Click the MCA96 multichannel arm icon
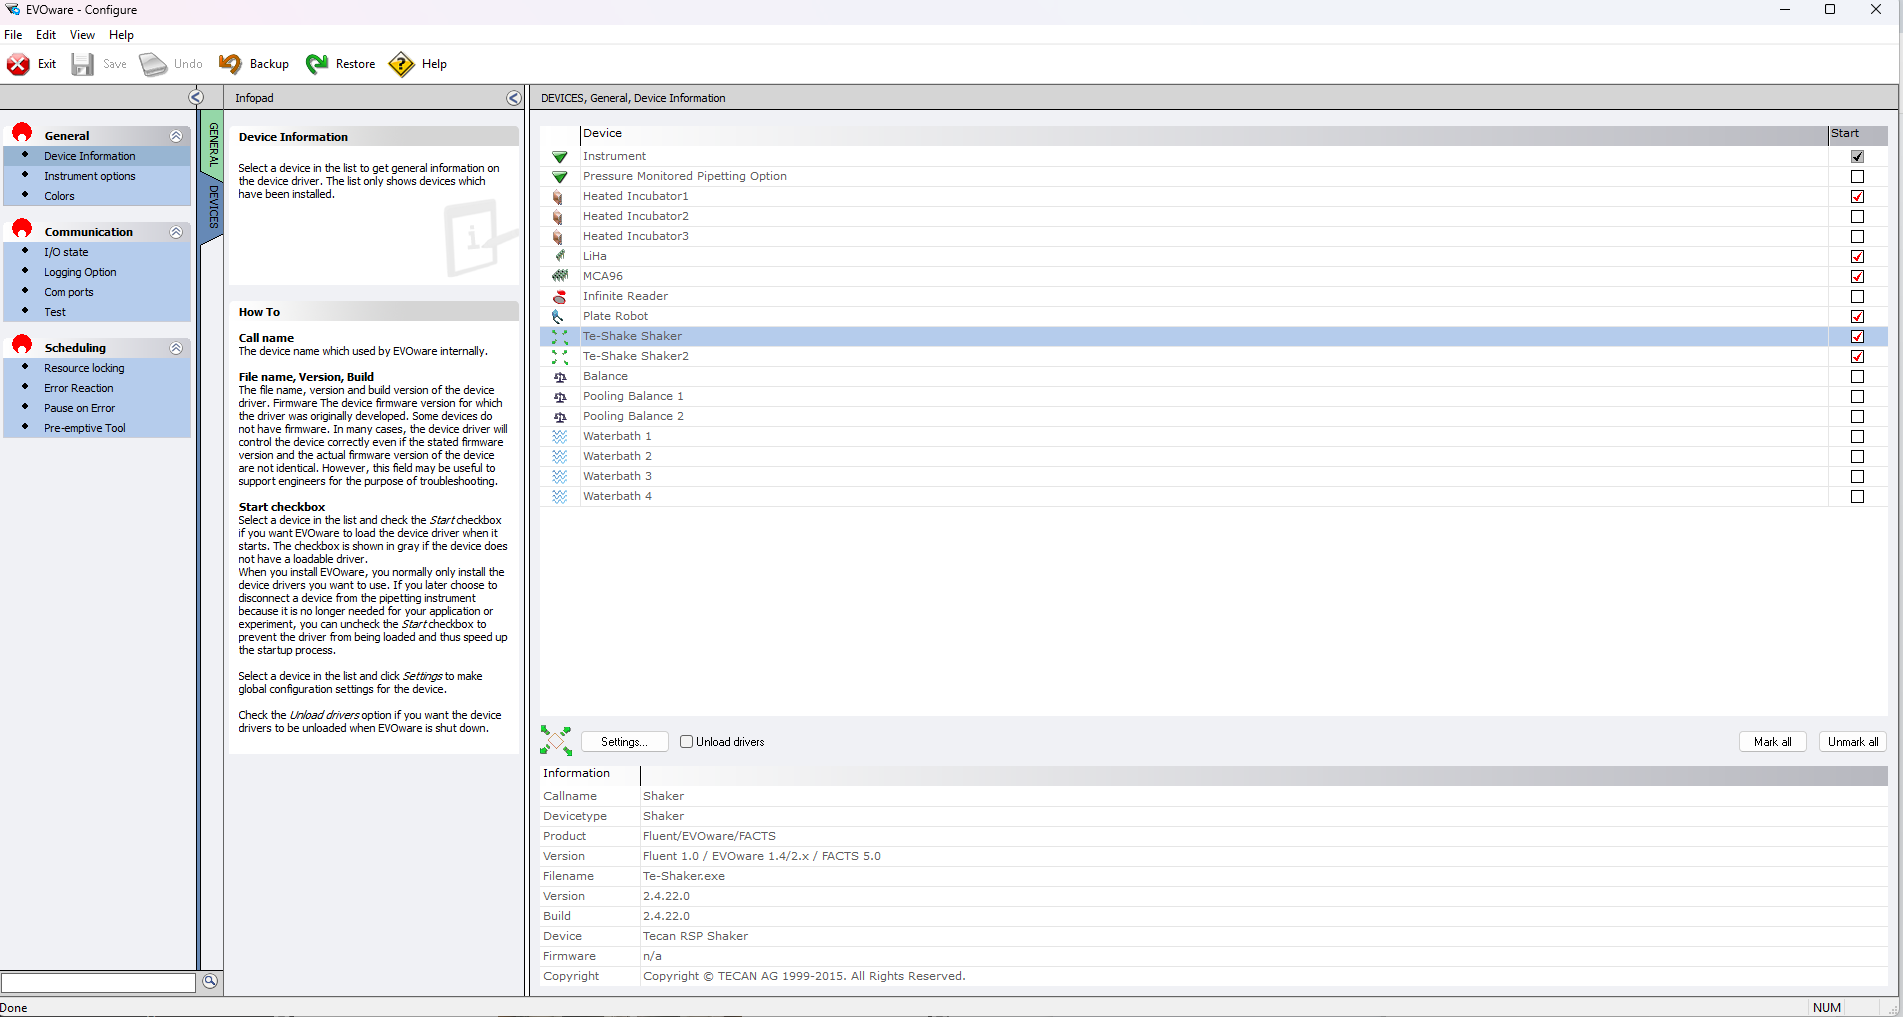This screenshot has height=1017, width=1903. click(x=560, y=276)
